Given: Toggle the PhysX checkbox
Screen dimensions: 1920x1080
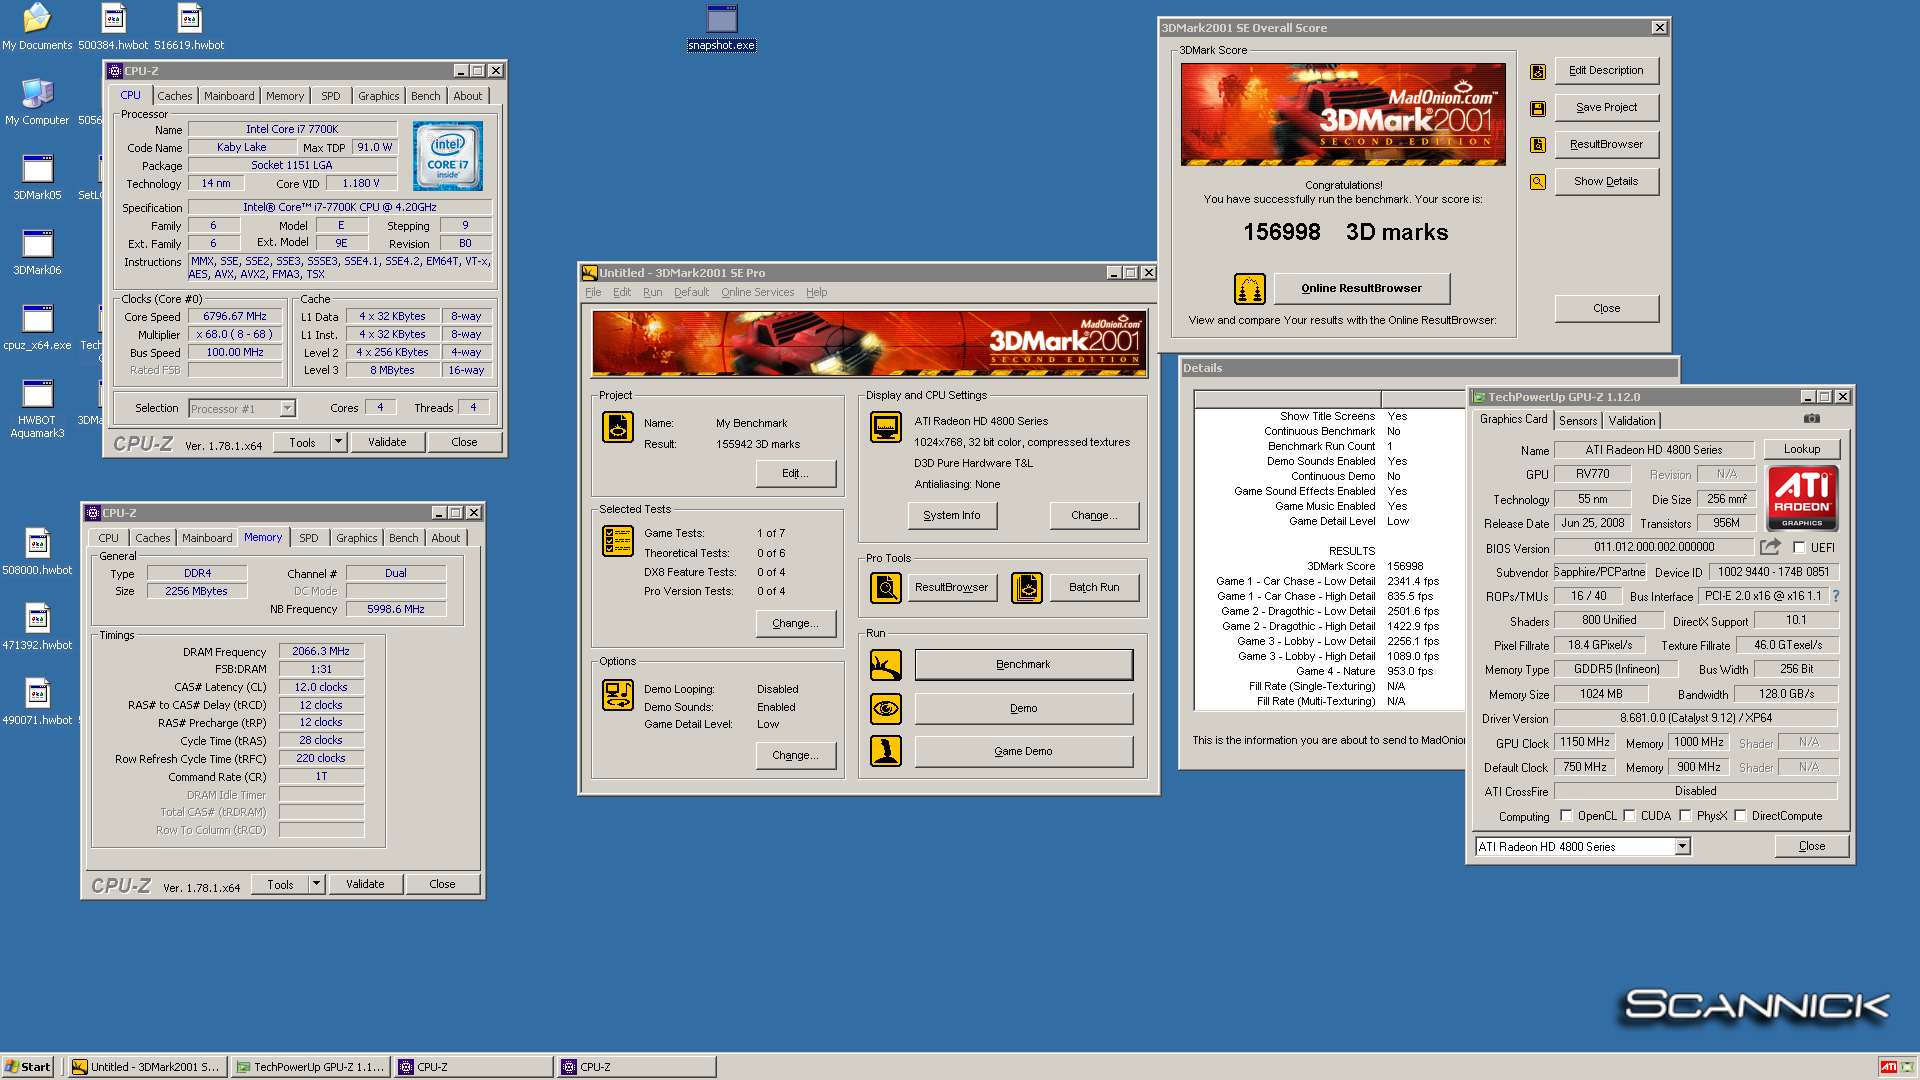Looking at the screenshot, I should tap(1685, 816).
